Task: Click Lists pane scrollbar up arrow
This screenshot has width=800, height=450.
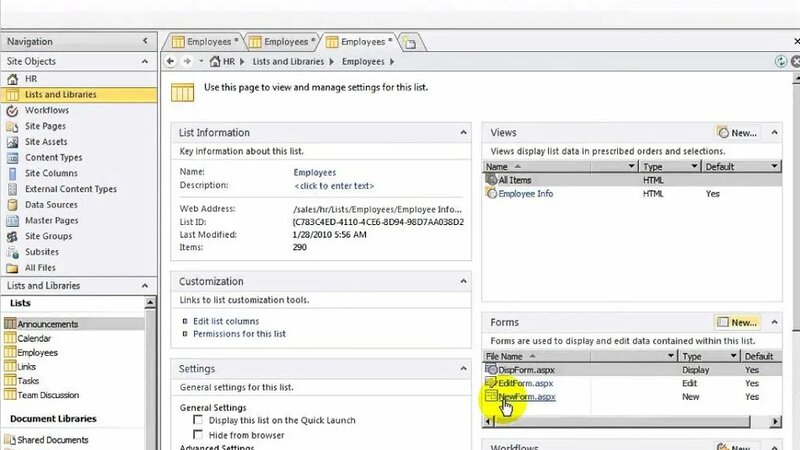Action: 150,303
